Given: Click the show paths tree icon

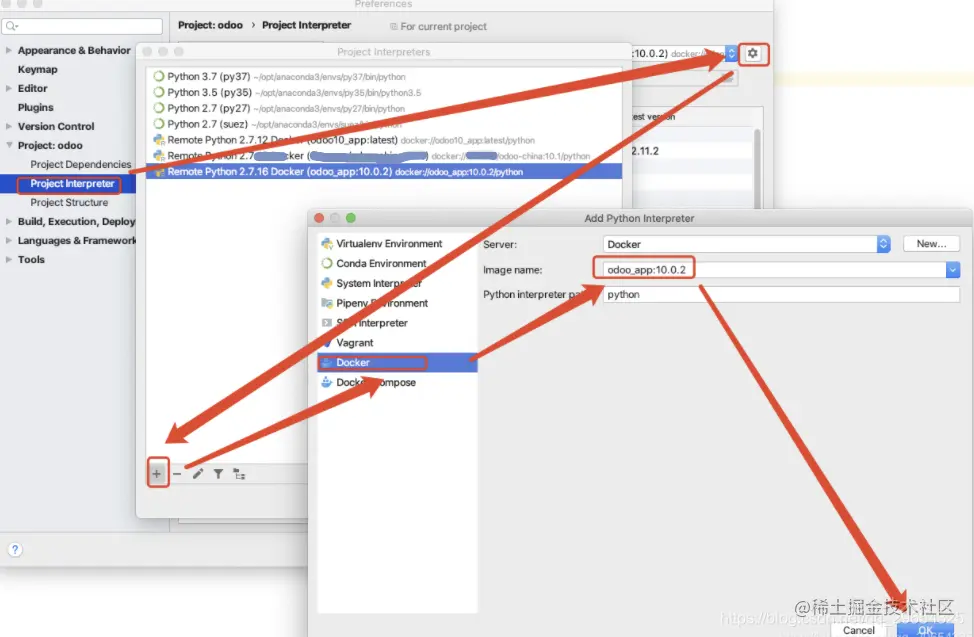Looking at the screenshot, I should pyautogui.click(x=239, y=474).
